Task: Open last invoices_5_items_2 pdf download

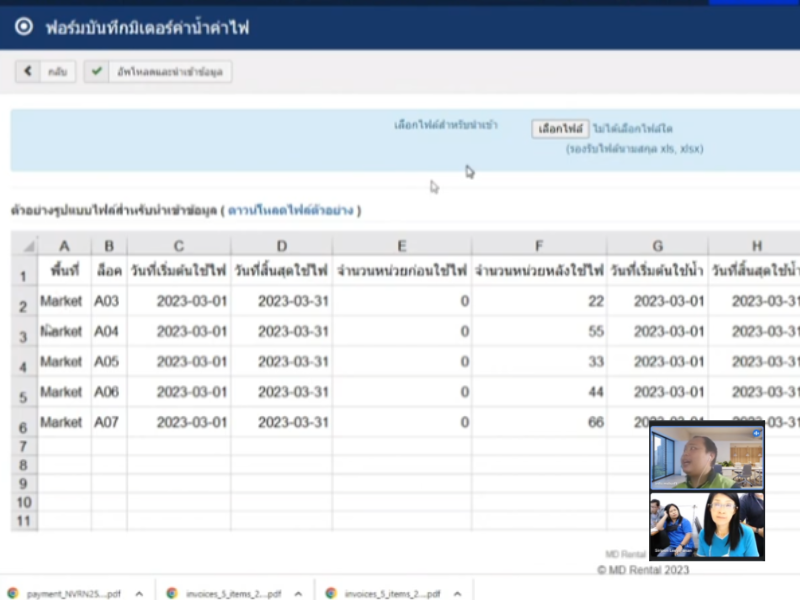Action: [x=392, y=594]
